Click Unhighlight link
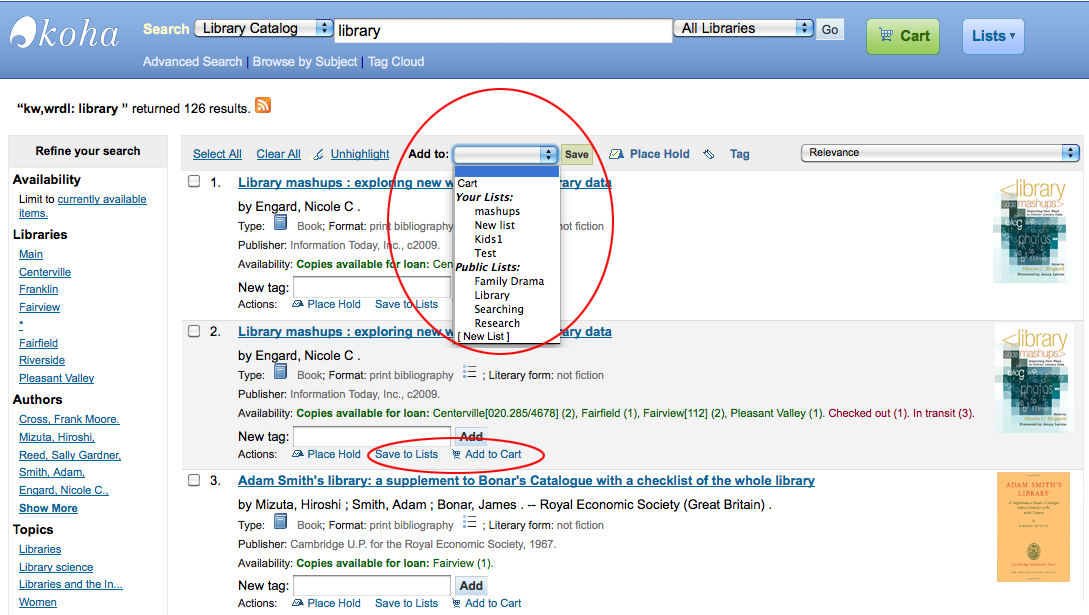 point(360,154)
